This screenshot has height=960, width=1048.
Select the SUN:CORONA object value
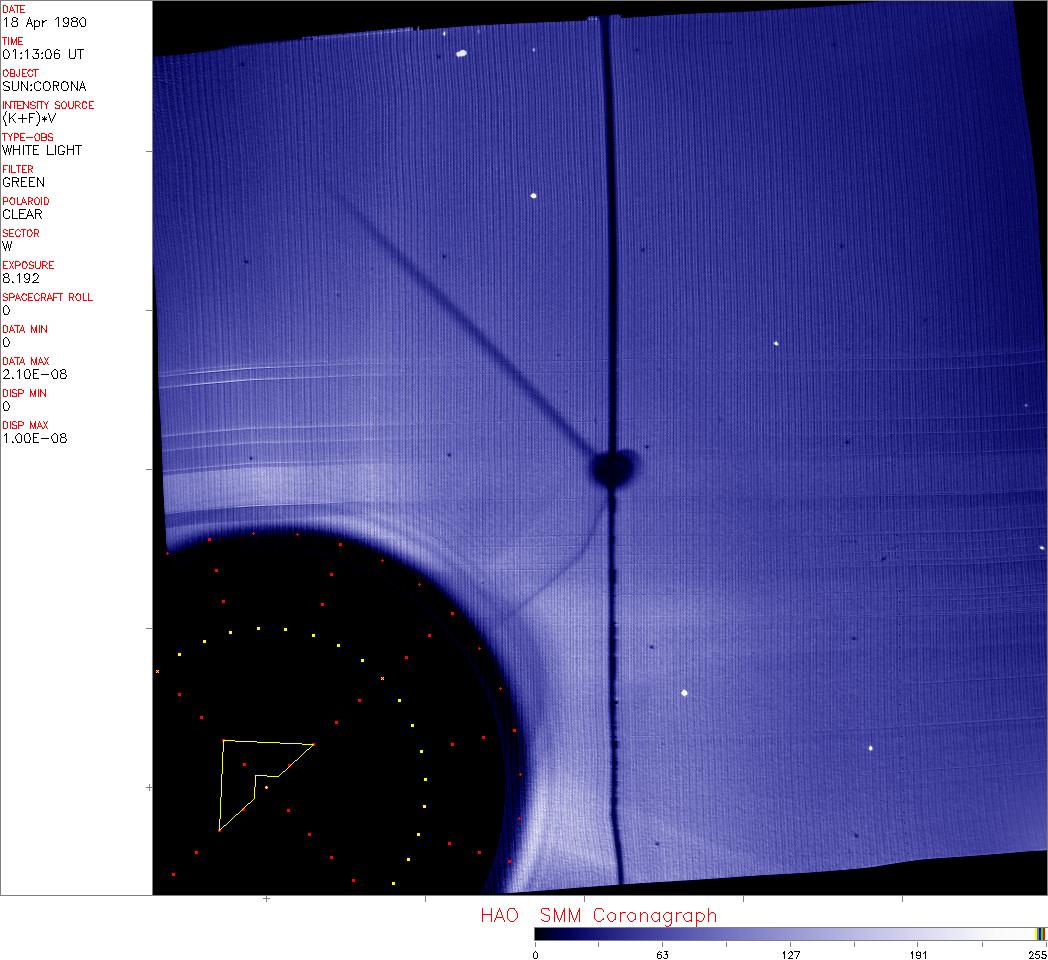[44, 86]
